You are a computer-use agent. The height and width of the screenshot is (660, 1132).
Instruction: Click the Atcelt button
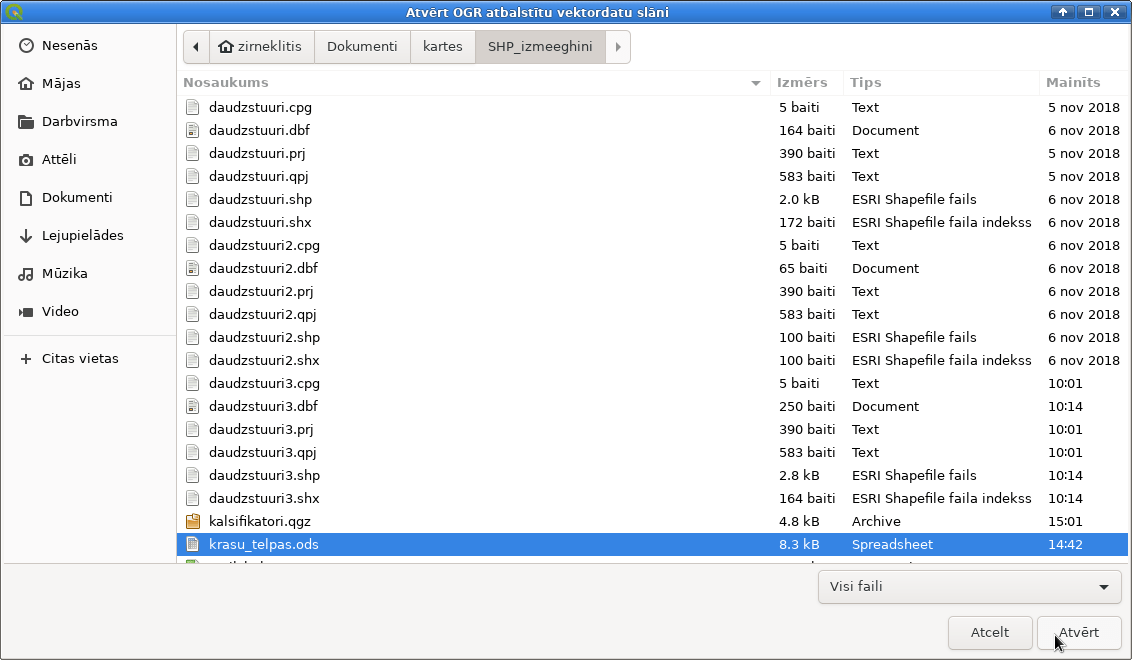990,633
